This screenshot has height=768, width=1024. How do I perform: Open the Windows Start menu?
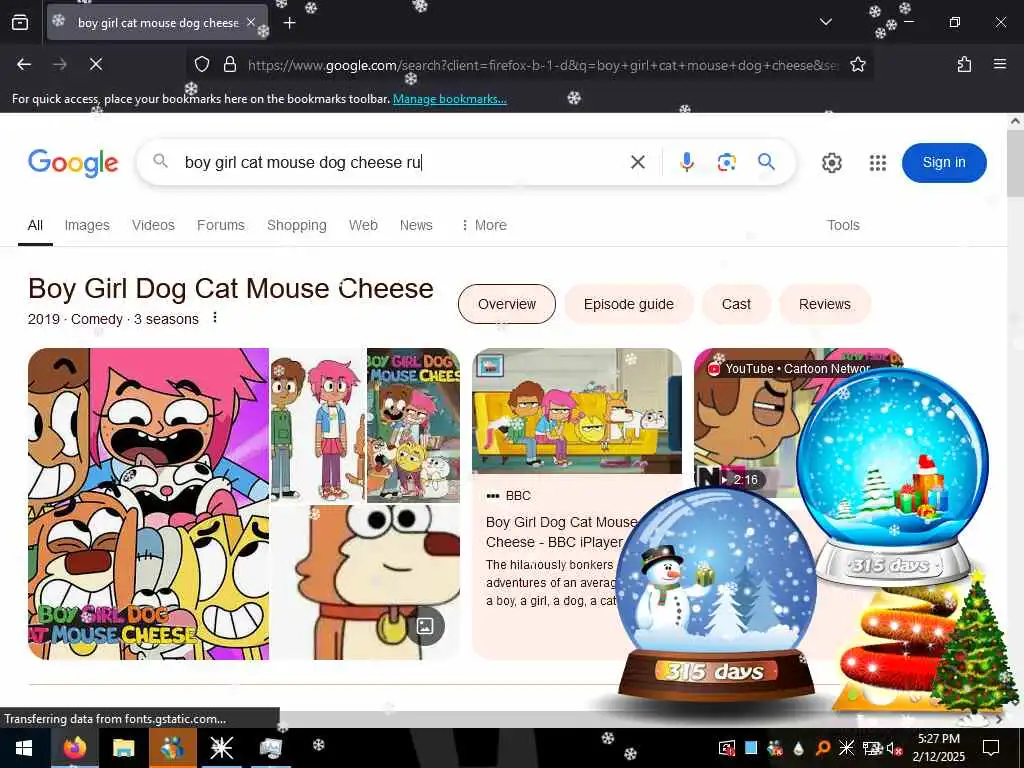(25, 748)
